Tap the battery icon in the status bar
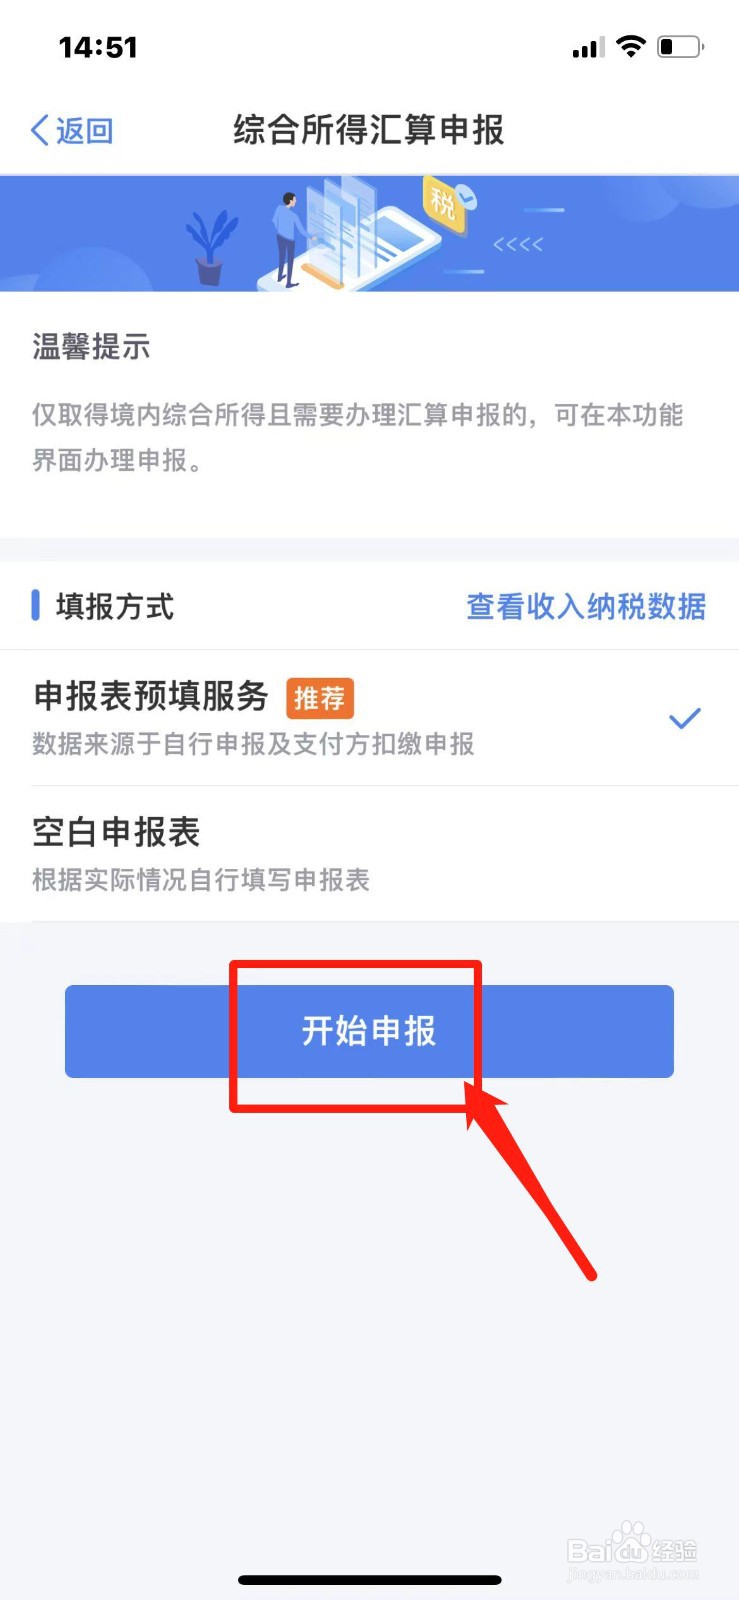Screen dimensions: 739x1600 pyautogui.click(x=681, y=47)
